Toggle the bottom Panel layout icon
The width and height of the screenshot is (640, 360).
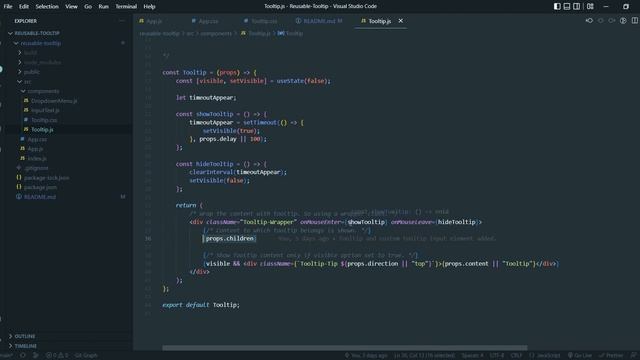[x=567, y=7]
